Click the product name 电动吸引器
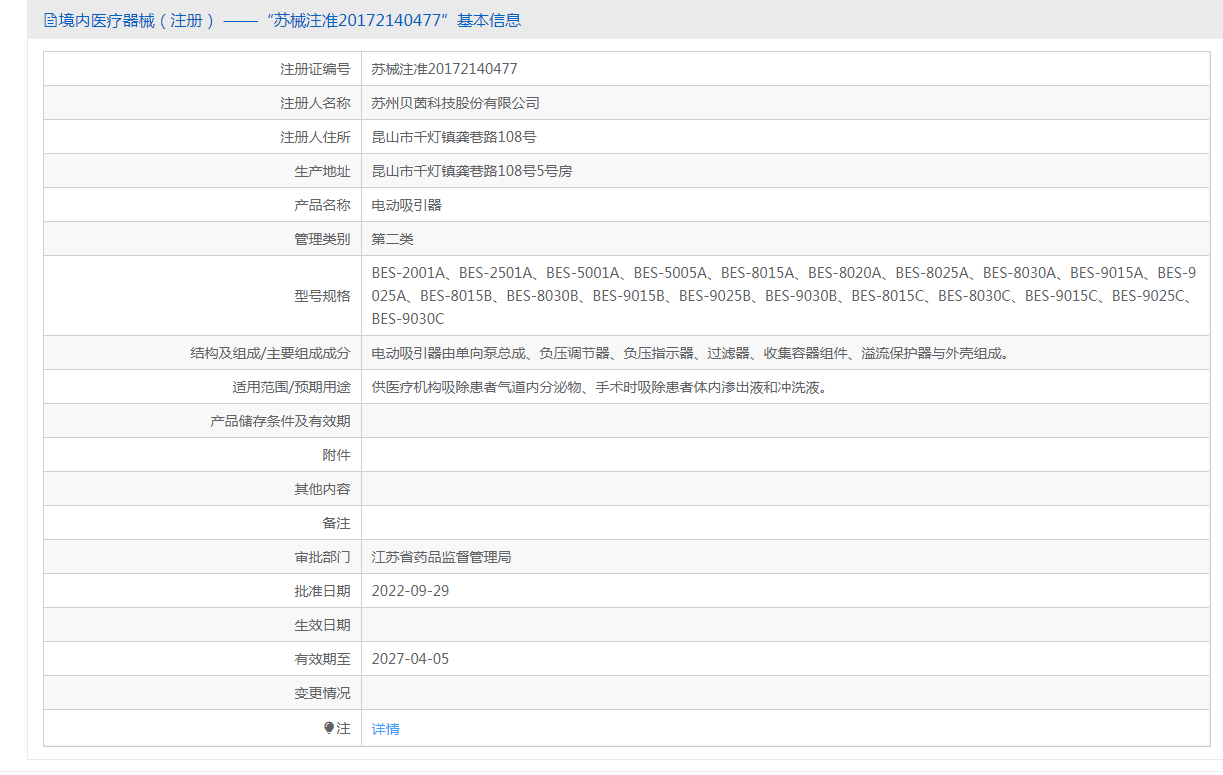This screenshot has width=1223, height=775. point(406,205)
